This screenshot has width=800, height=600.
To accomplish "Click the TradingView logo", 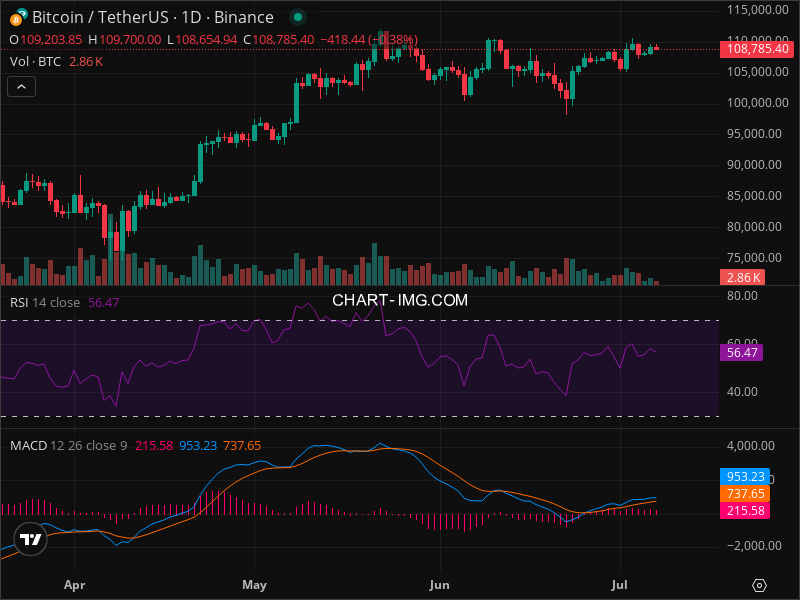I will point(31,539).
